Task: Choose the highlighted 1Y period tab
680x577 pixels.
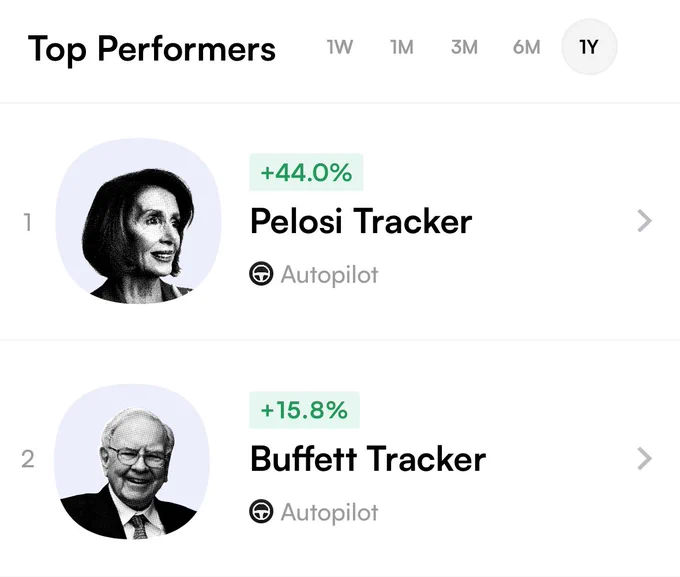Action: tap(589, 47)
